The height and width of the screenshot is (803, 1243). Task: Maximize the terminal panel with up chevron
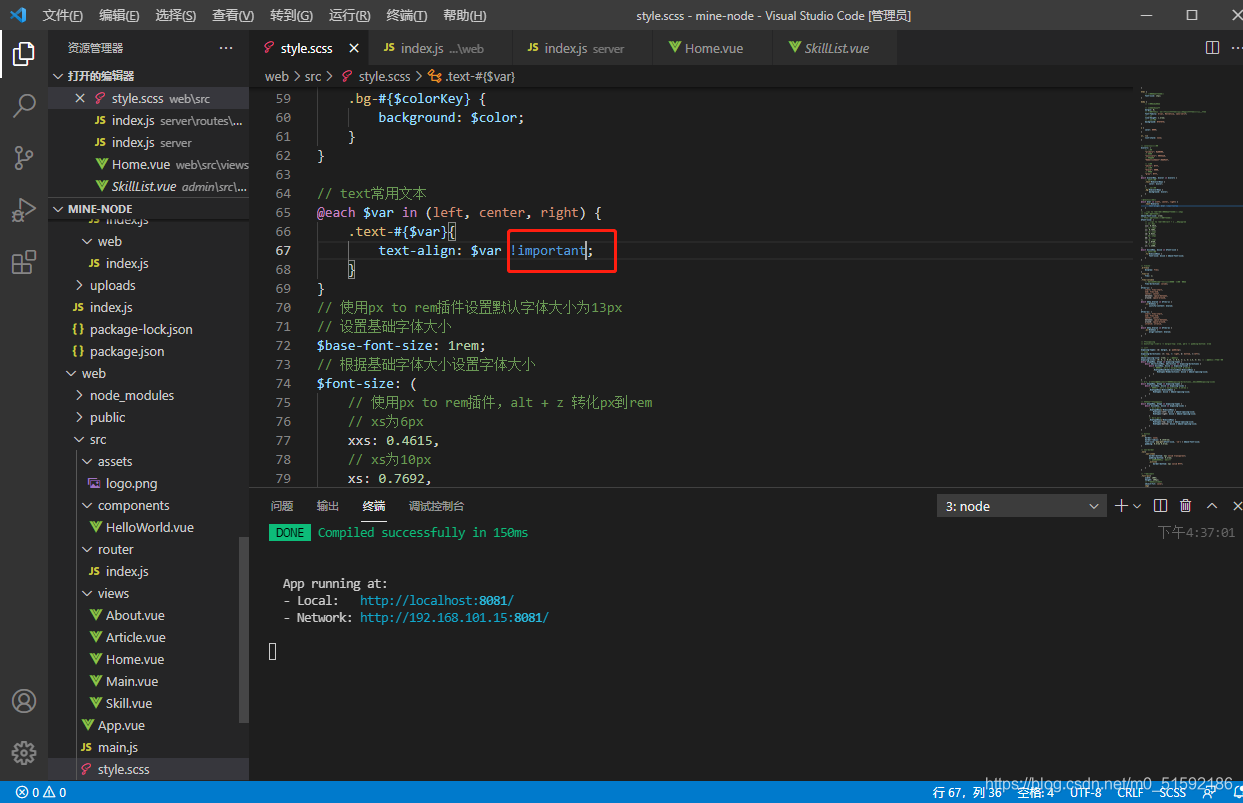pyautogui.click(x=1212, y=506)
